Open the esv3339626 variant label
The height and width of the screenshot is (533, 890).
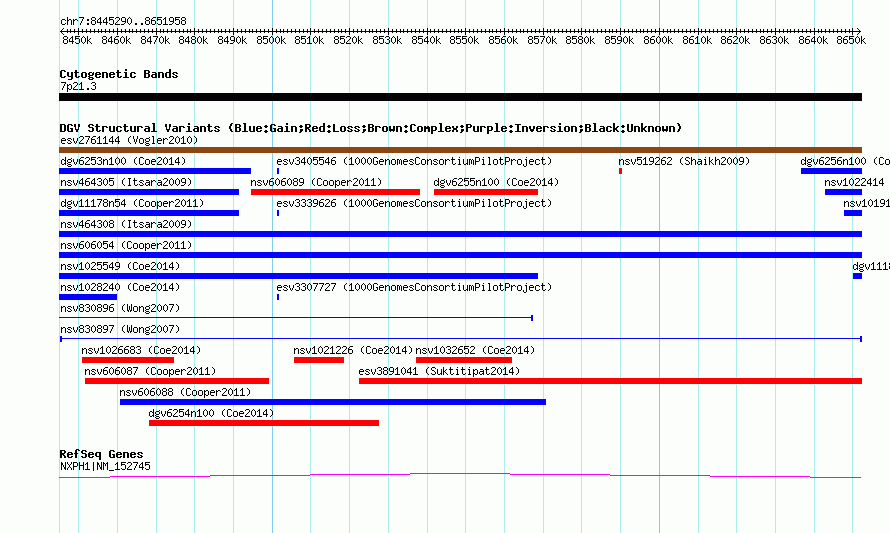point(414,203)
